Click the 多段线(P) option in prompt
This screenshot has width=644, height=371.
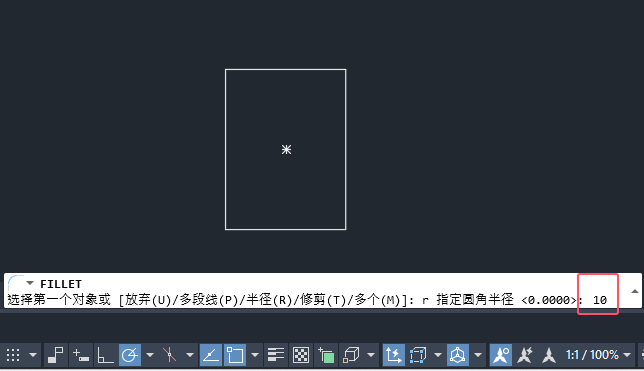click(x=207, y=300)
